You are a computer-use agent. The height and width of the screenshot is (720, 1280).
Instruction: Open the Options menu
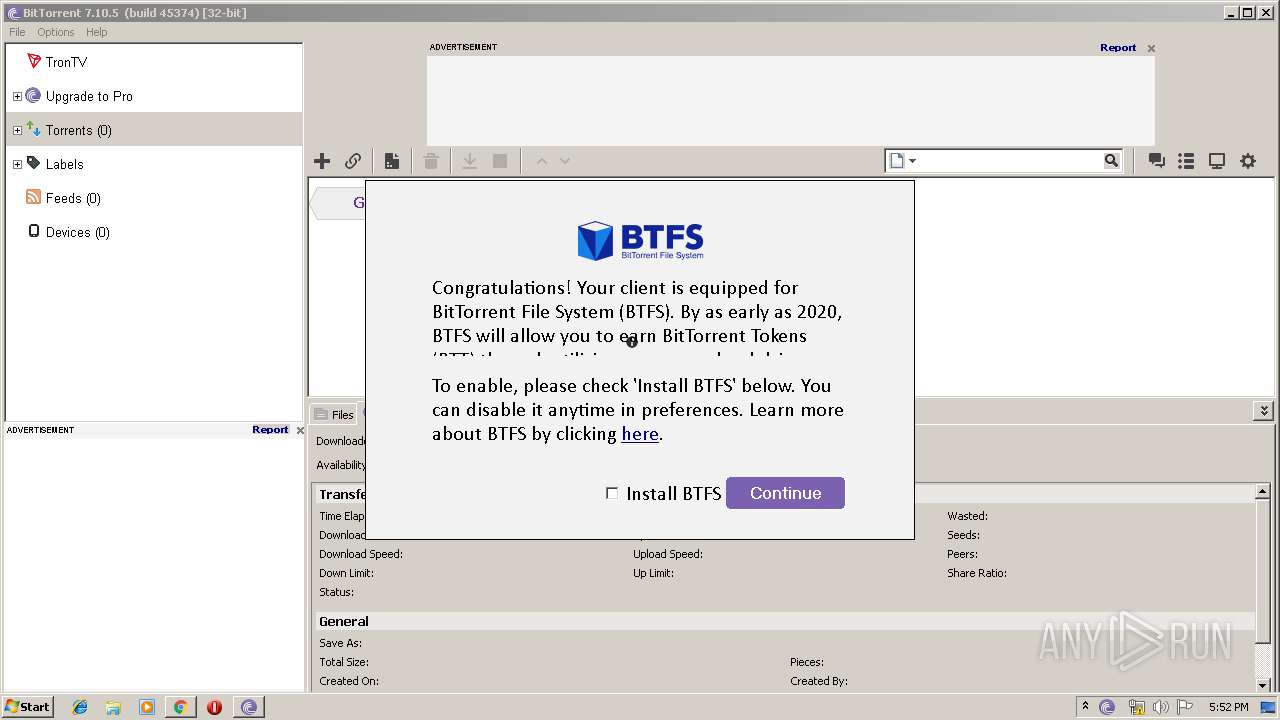click(56, 32)
